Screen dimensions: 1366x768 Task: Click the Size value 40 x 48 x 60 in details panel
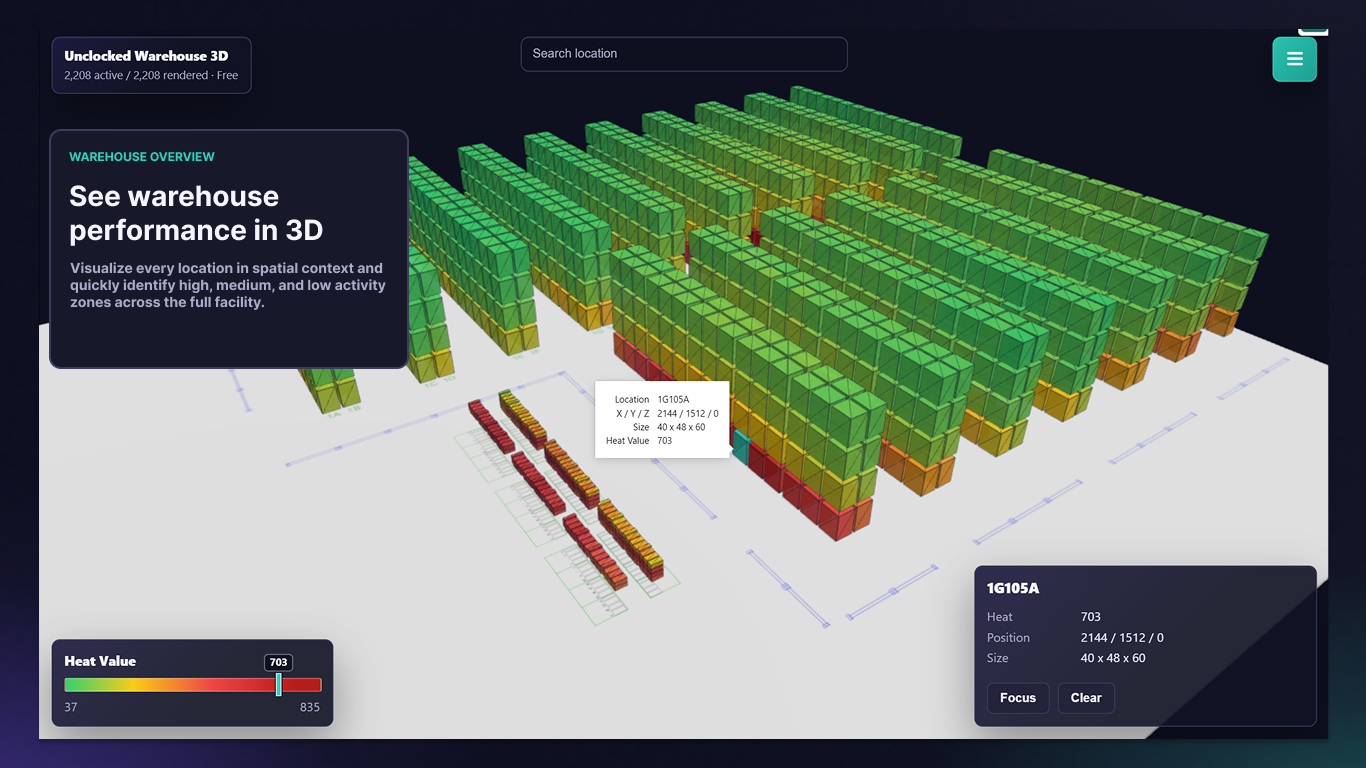click(1113, 658)
